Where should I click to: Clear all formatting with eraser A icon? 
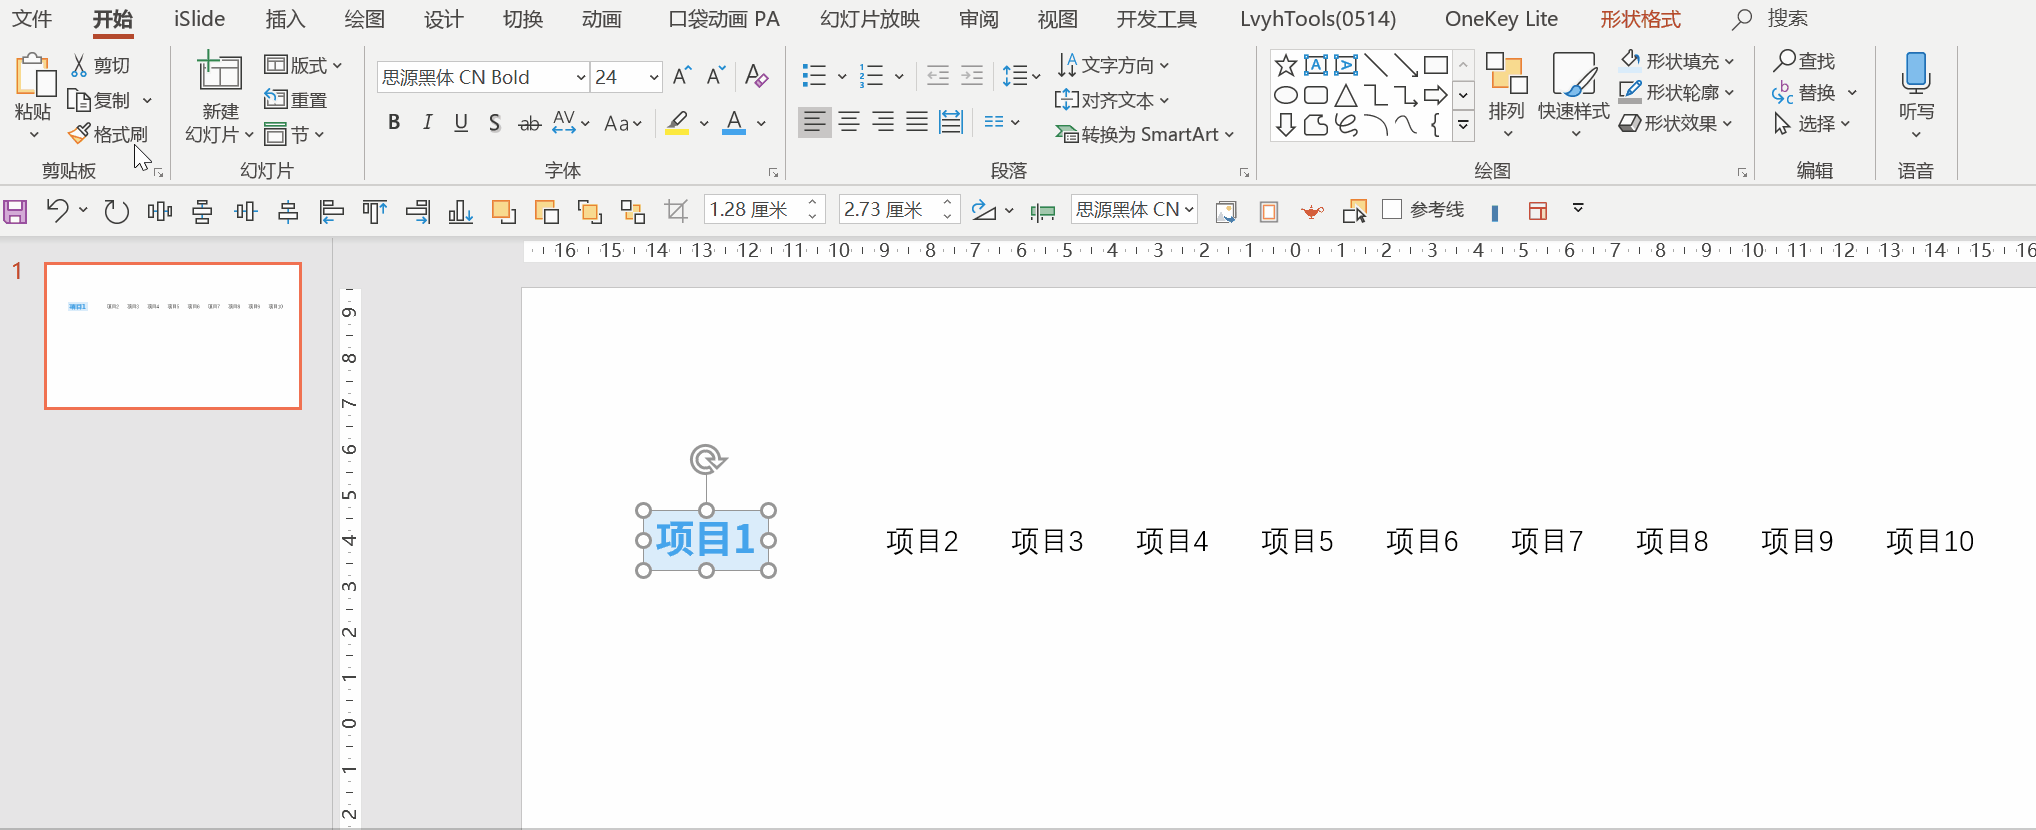[756, 77]
